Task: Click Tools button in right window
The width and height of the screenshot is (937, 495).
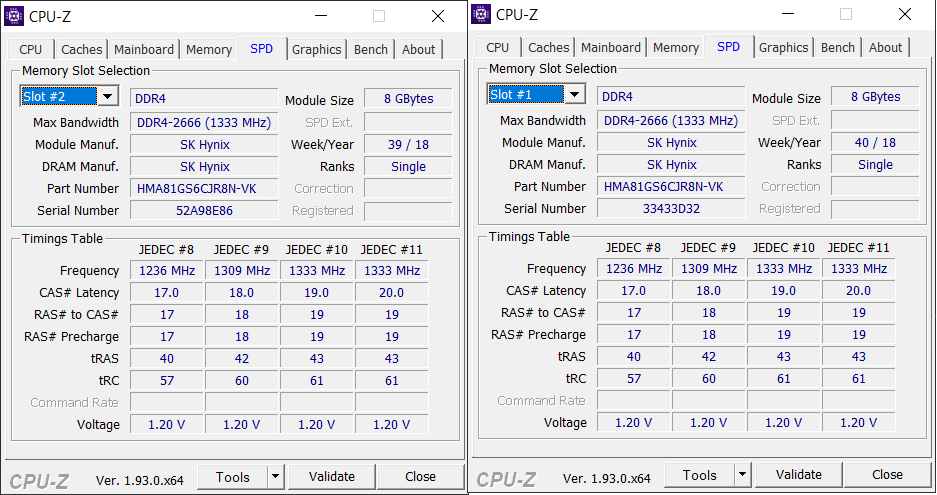Action: tap(699, 475)
